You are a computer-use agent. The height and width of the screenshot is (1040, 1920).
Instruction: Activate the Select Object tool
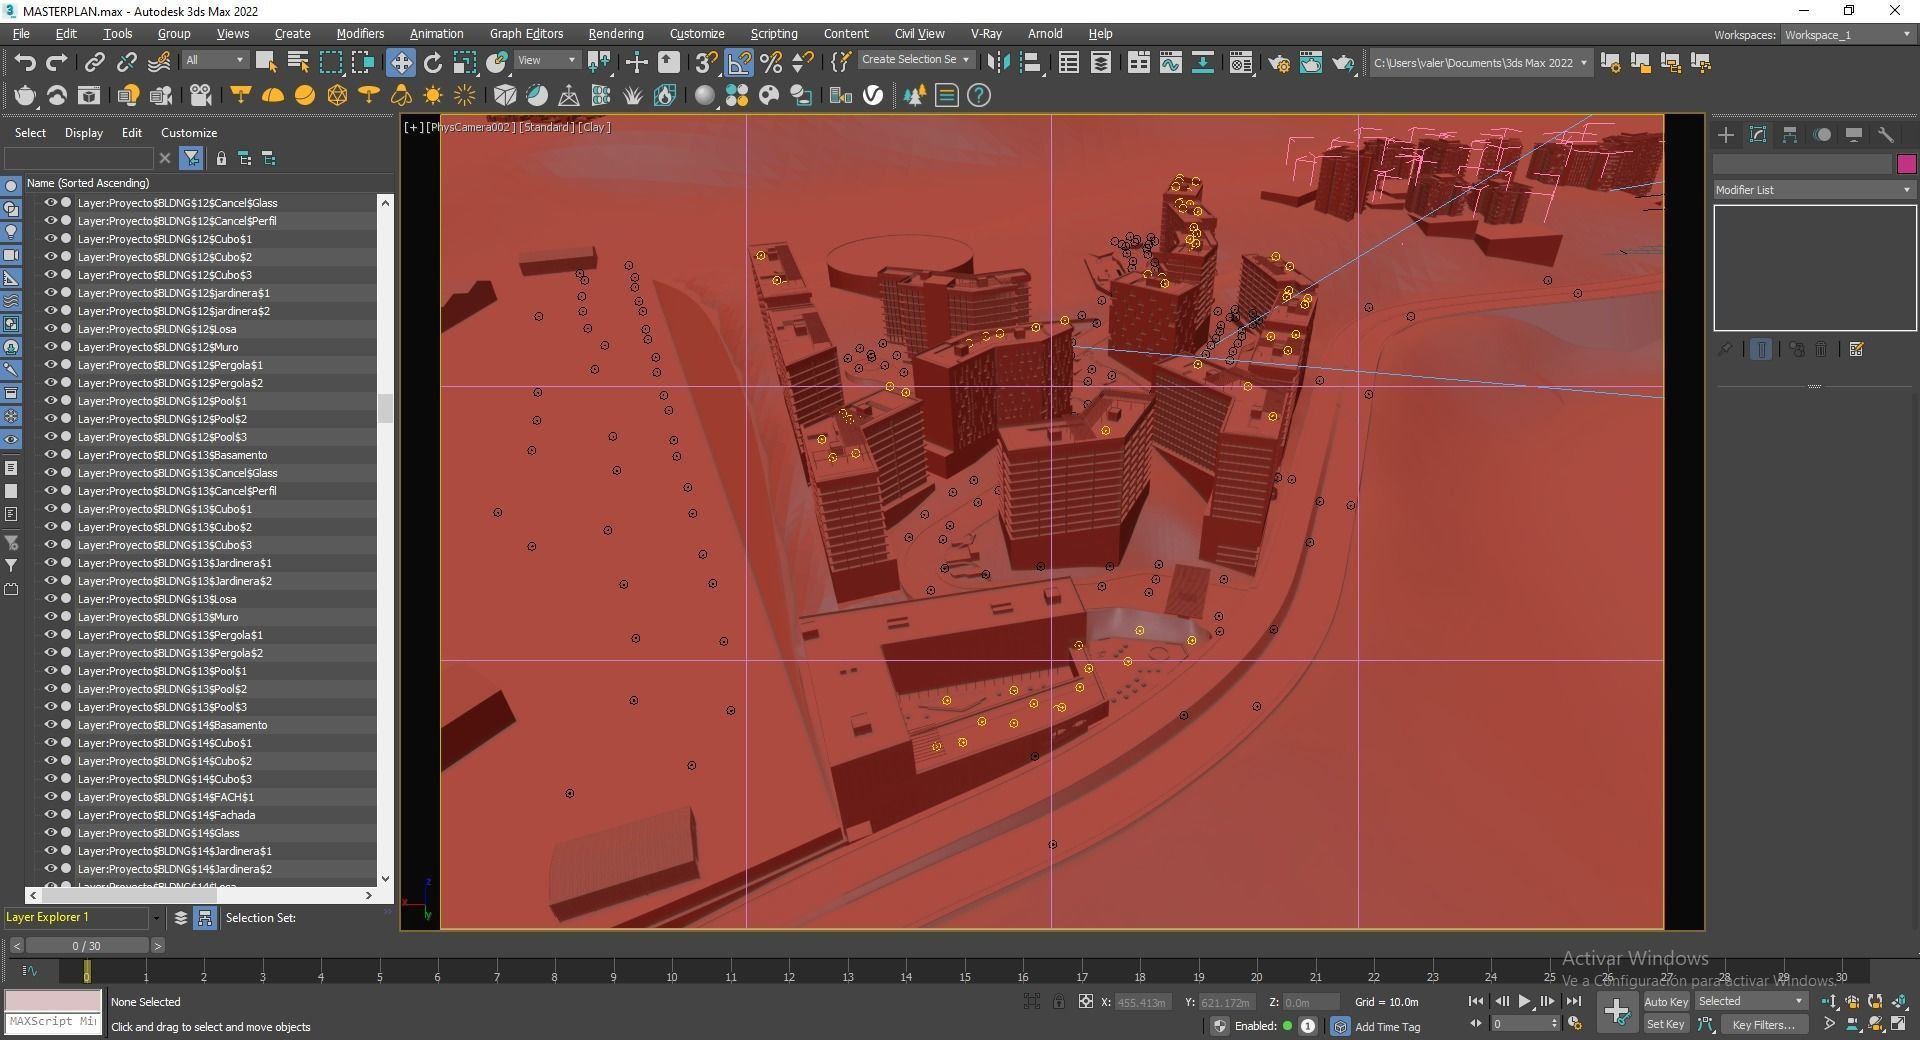266,62
